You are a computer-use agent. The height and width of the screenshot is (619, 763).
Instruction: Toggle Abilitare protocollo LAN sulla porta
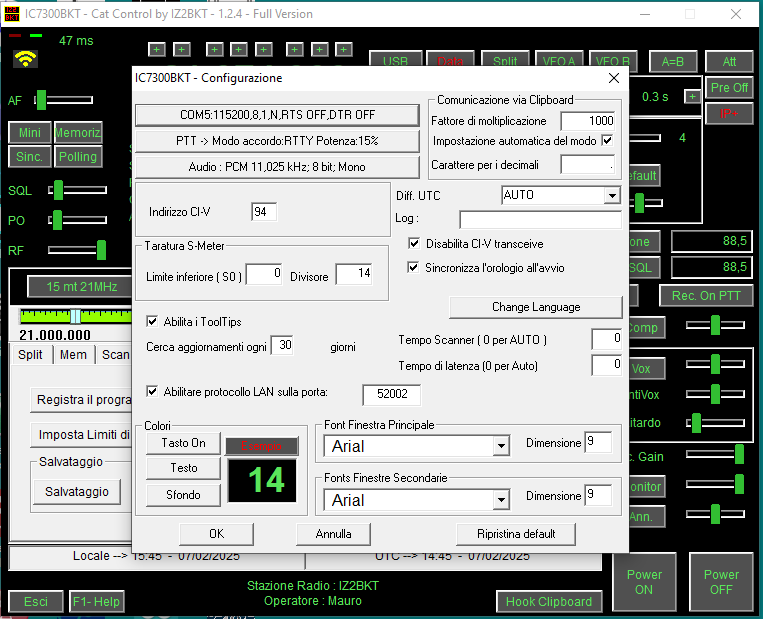click(x=152, y=391)
